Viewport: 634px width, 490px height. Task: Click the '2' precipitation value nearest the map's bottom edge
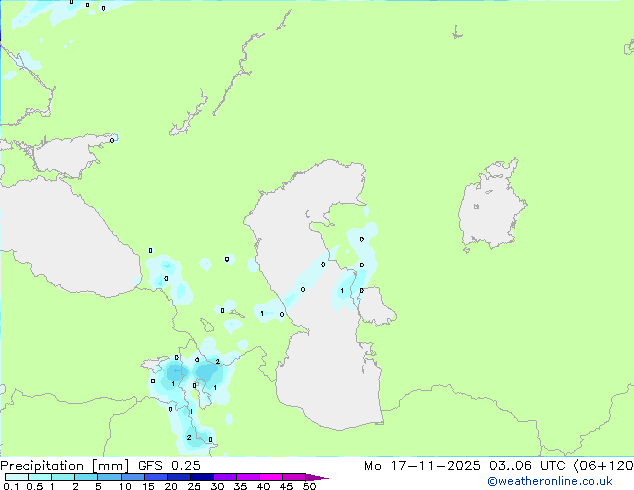pos(188,437)
